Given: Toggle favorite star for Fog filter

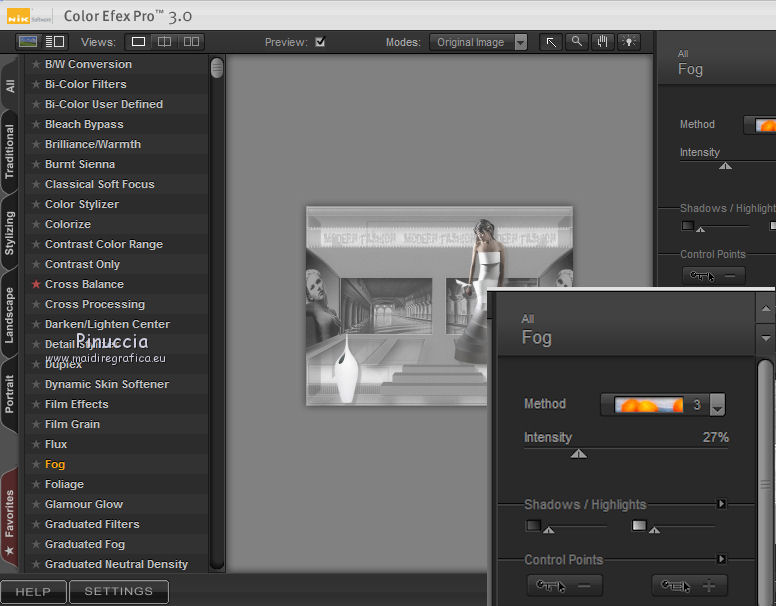Looking at the screenshot, I should point(36,464).
